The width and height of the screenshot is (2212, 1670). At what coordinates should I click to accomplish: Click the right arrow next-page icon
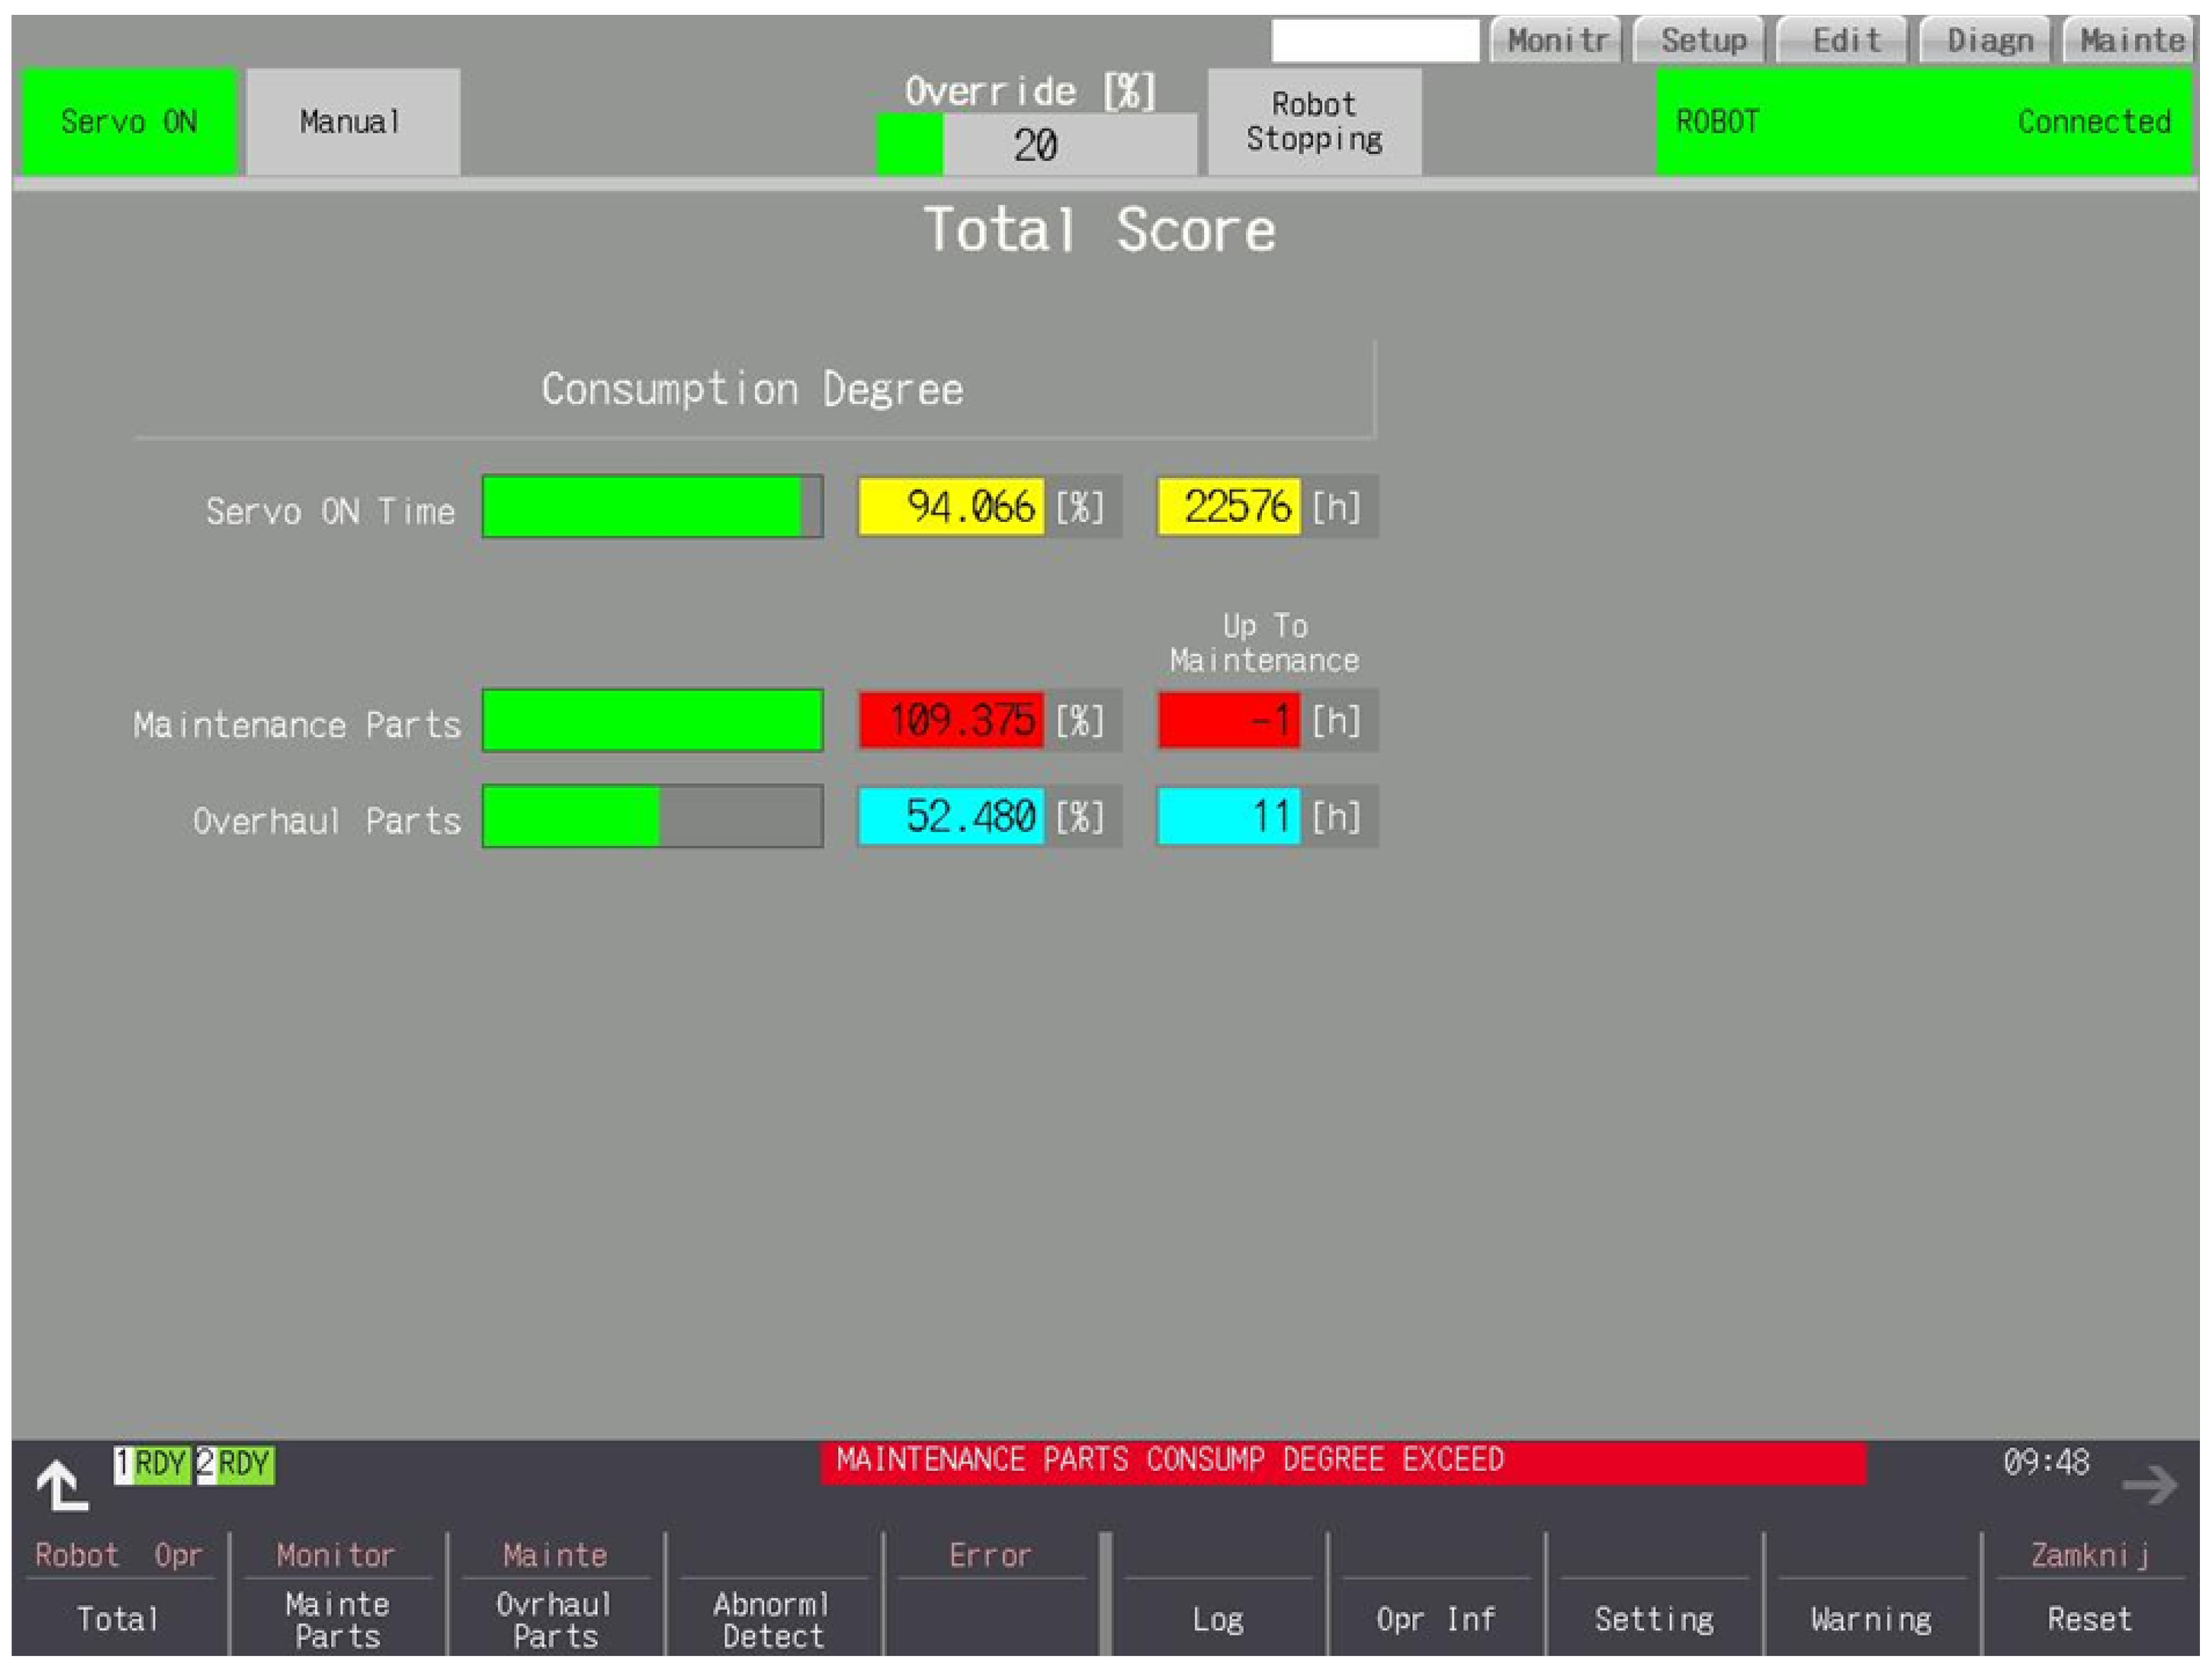[x=2149, y=1485]
